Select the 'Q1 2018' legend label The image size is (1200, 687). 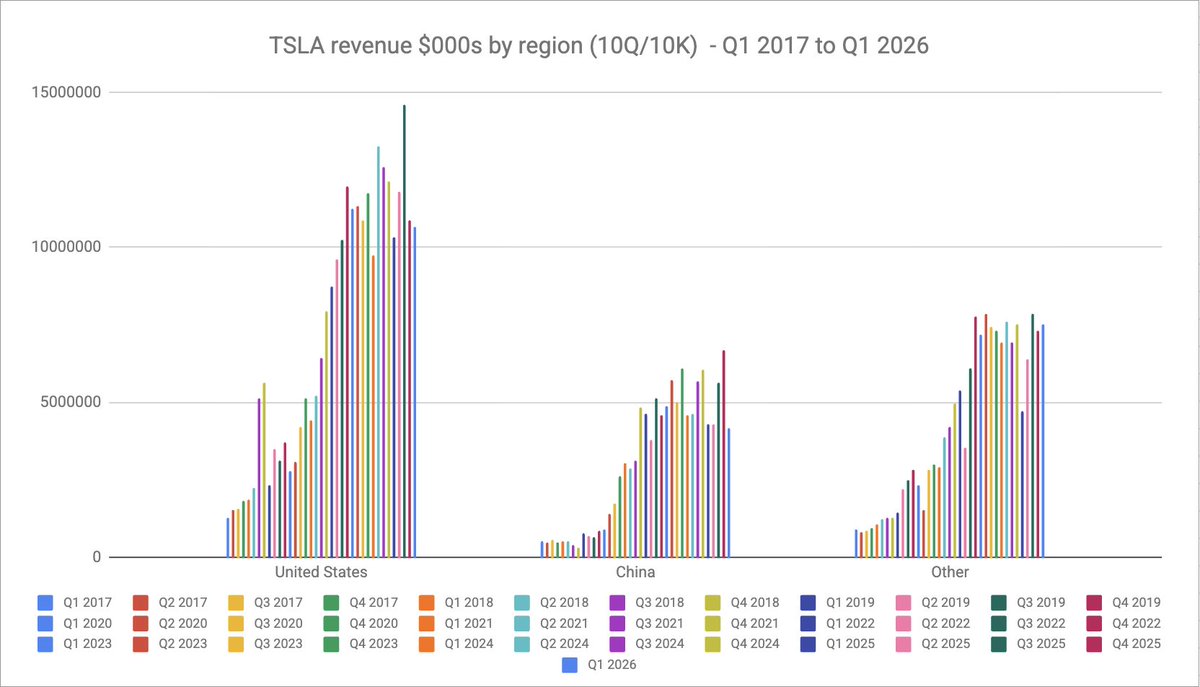pyautogui.click(x=468, y=603)
